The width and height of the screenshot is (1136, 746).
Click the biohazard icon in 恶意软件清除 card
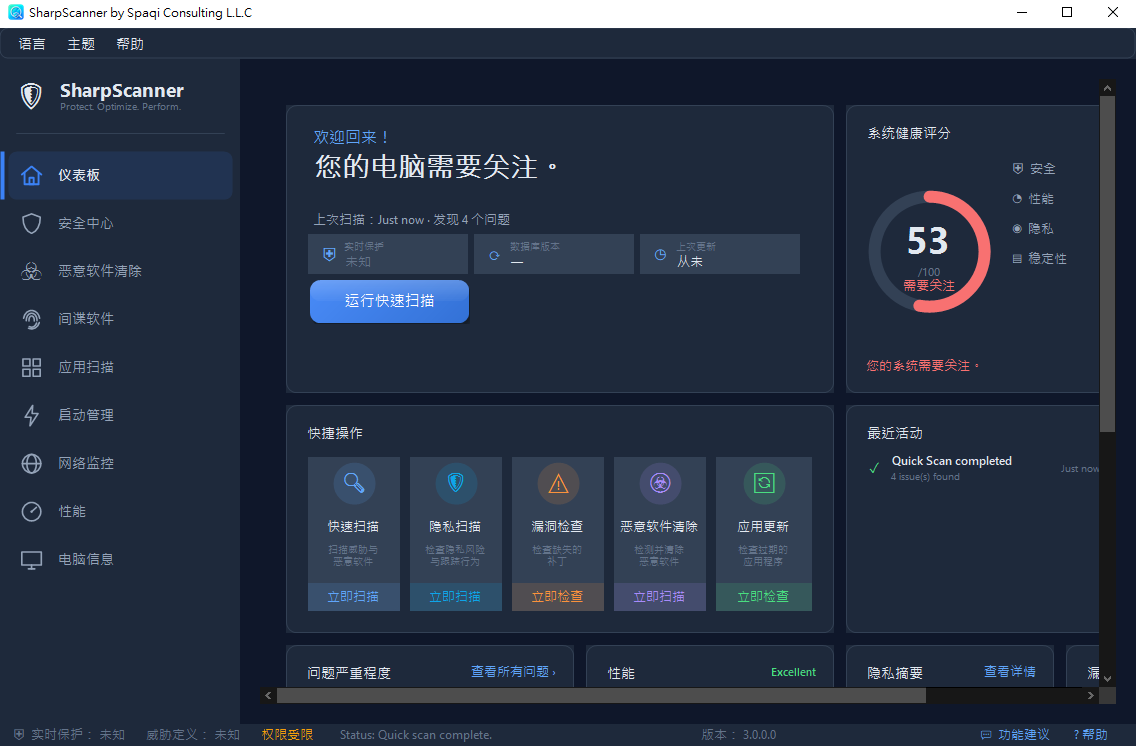point(660,483)
